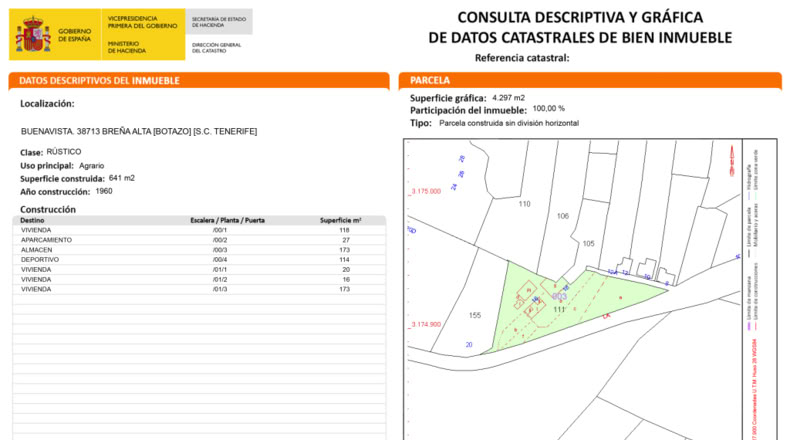
Task: Click the '/00/2' cell
Action: click(x=220, y=240)
